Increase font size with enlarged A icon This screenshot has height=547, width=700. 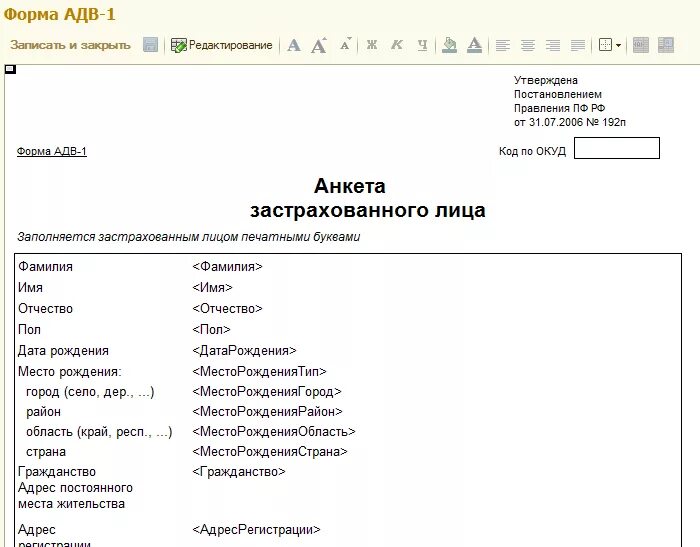coord(319,45)
